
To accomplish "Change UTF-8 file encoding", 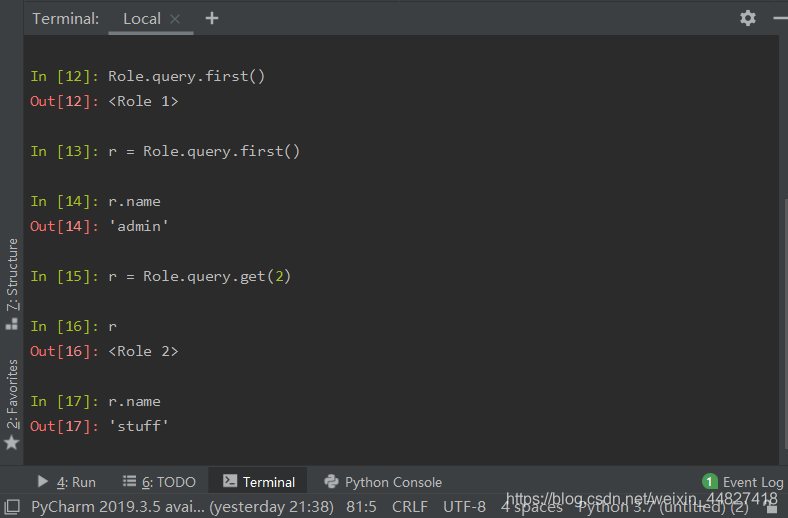I will pos(464,506).
